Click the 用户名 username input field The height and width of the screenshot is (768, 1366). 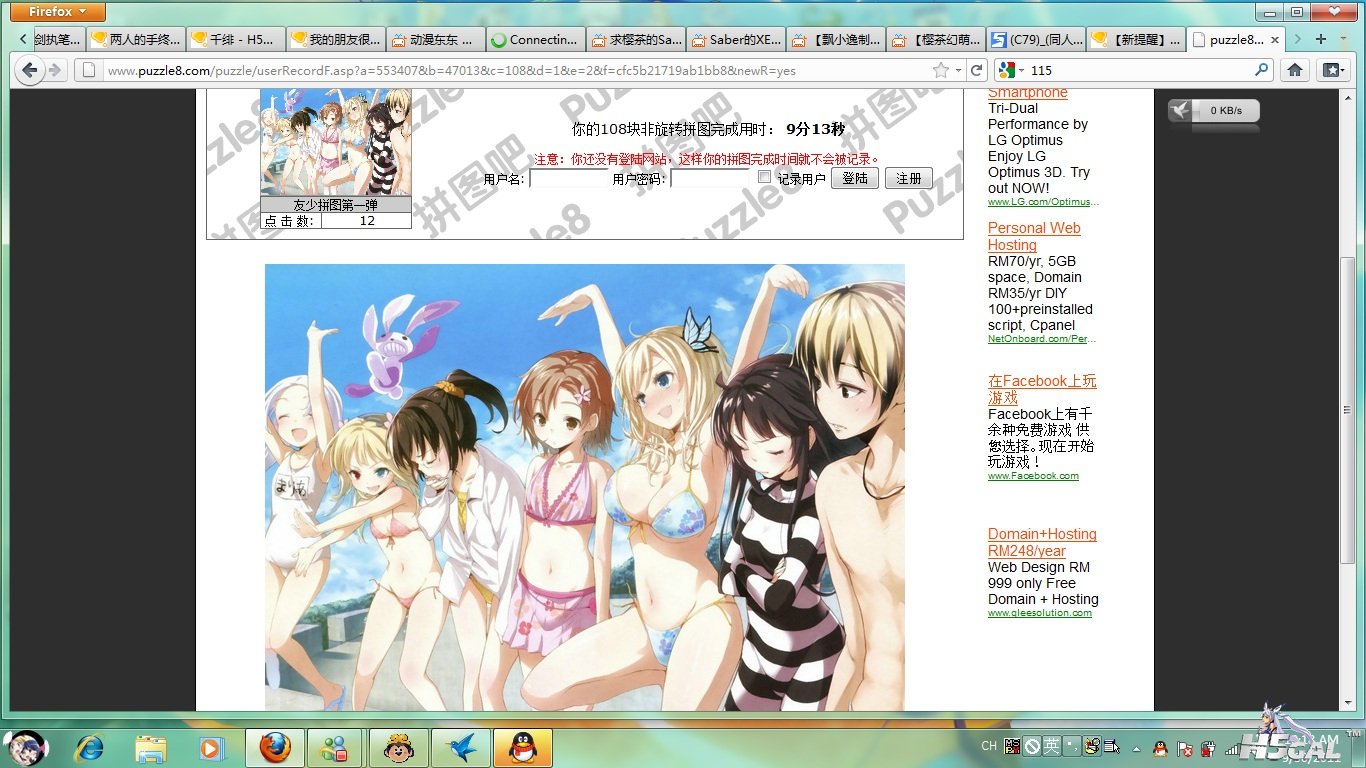(568, 179)
